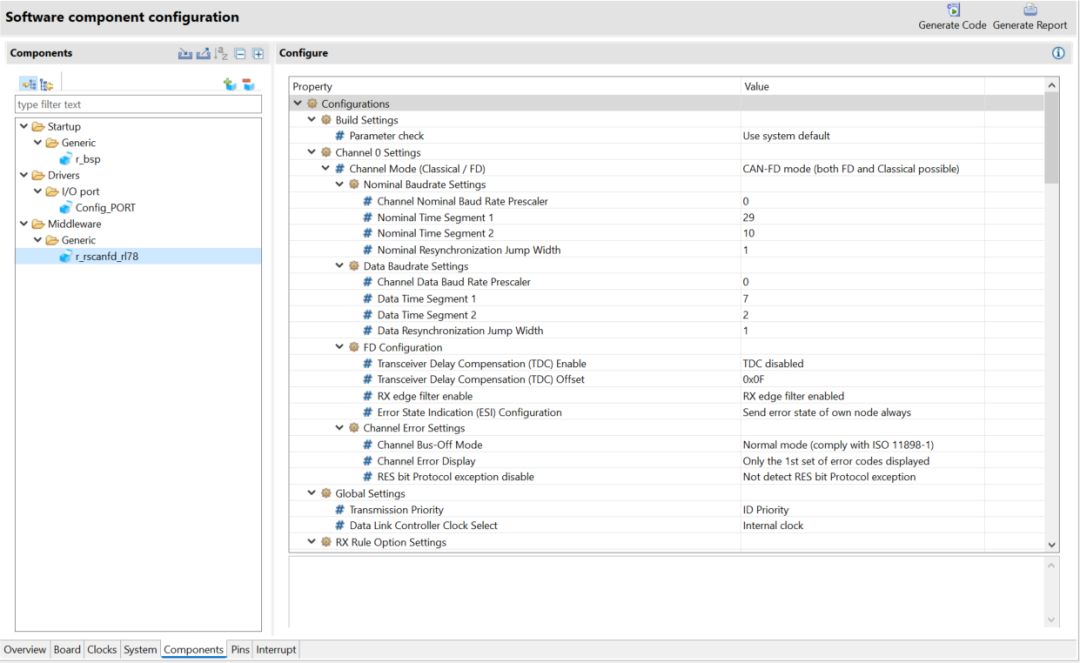Click Generate Report button
The width and height of the screenshot is (1080, 663).
coord(1030,17)
